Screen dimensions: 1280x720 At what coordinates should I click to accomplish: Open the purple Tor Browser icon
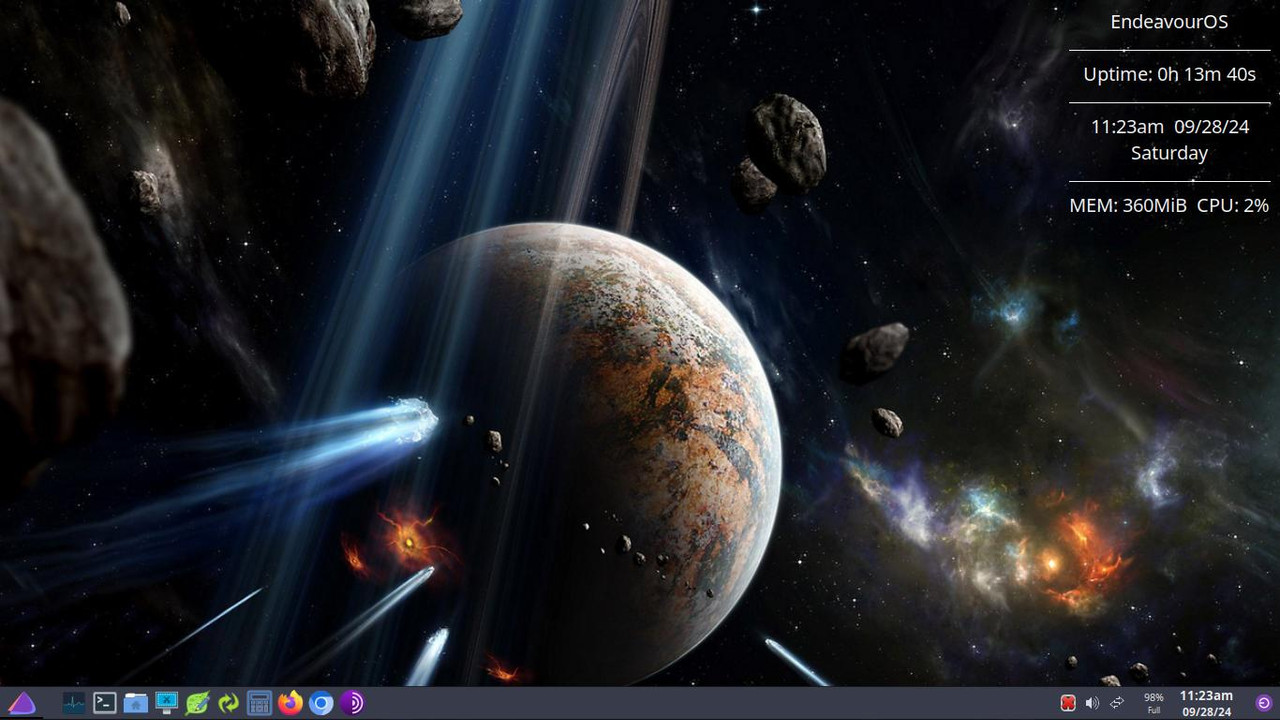click(x=352, y=703)
